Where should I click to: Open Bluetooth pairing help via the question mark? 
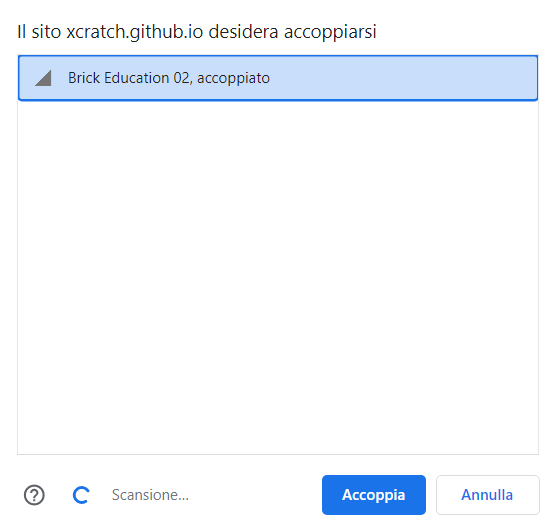[x=34, y=495]
